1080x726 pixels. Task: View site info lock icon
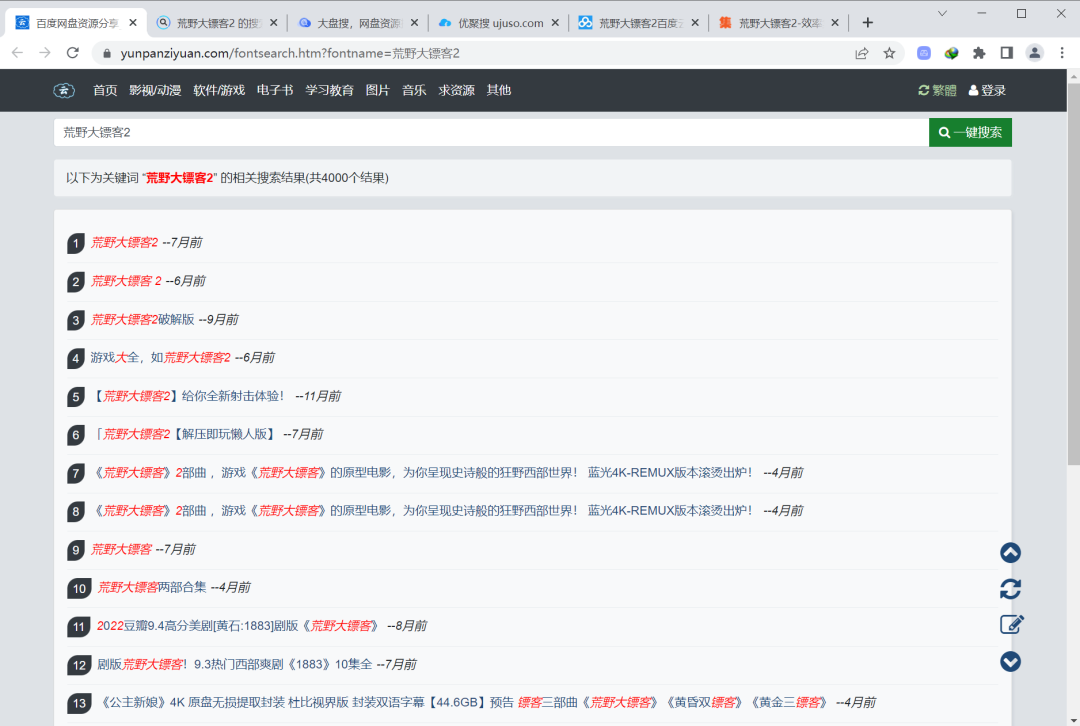point(106,53)
